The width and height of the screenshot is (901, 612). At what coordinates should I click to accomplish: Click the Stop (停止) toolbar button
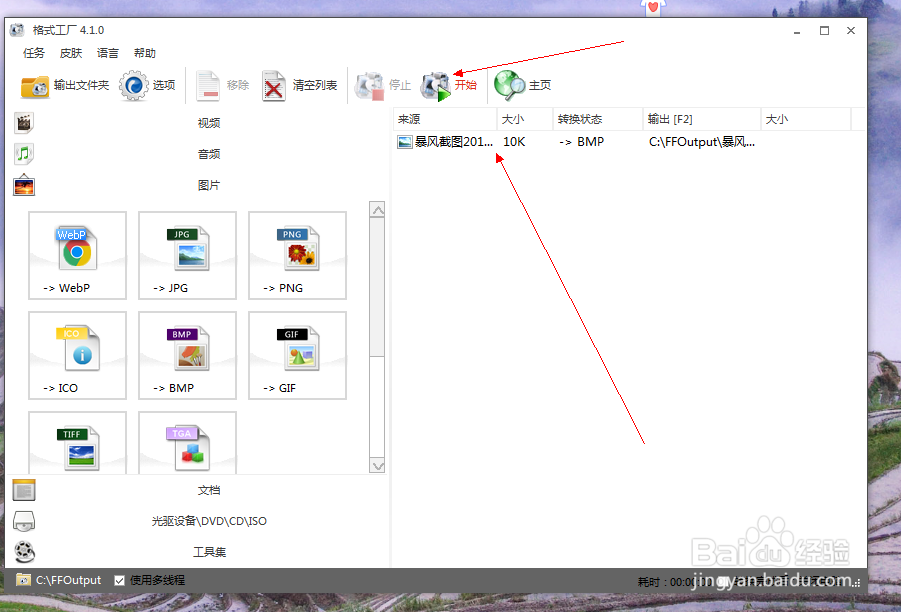(x=383, y=86)
